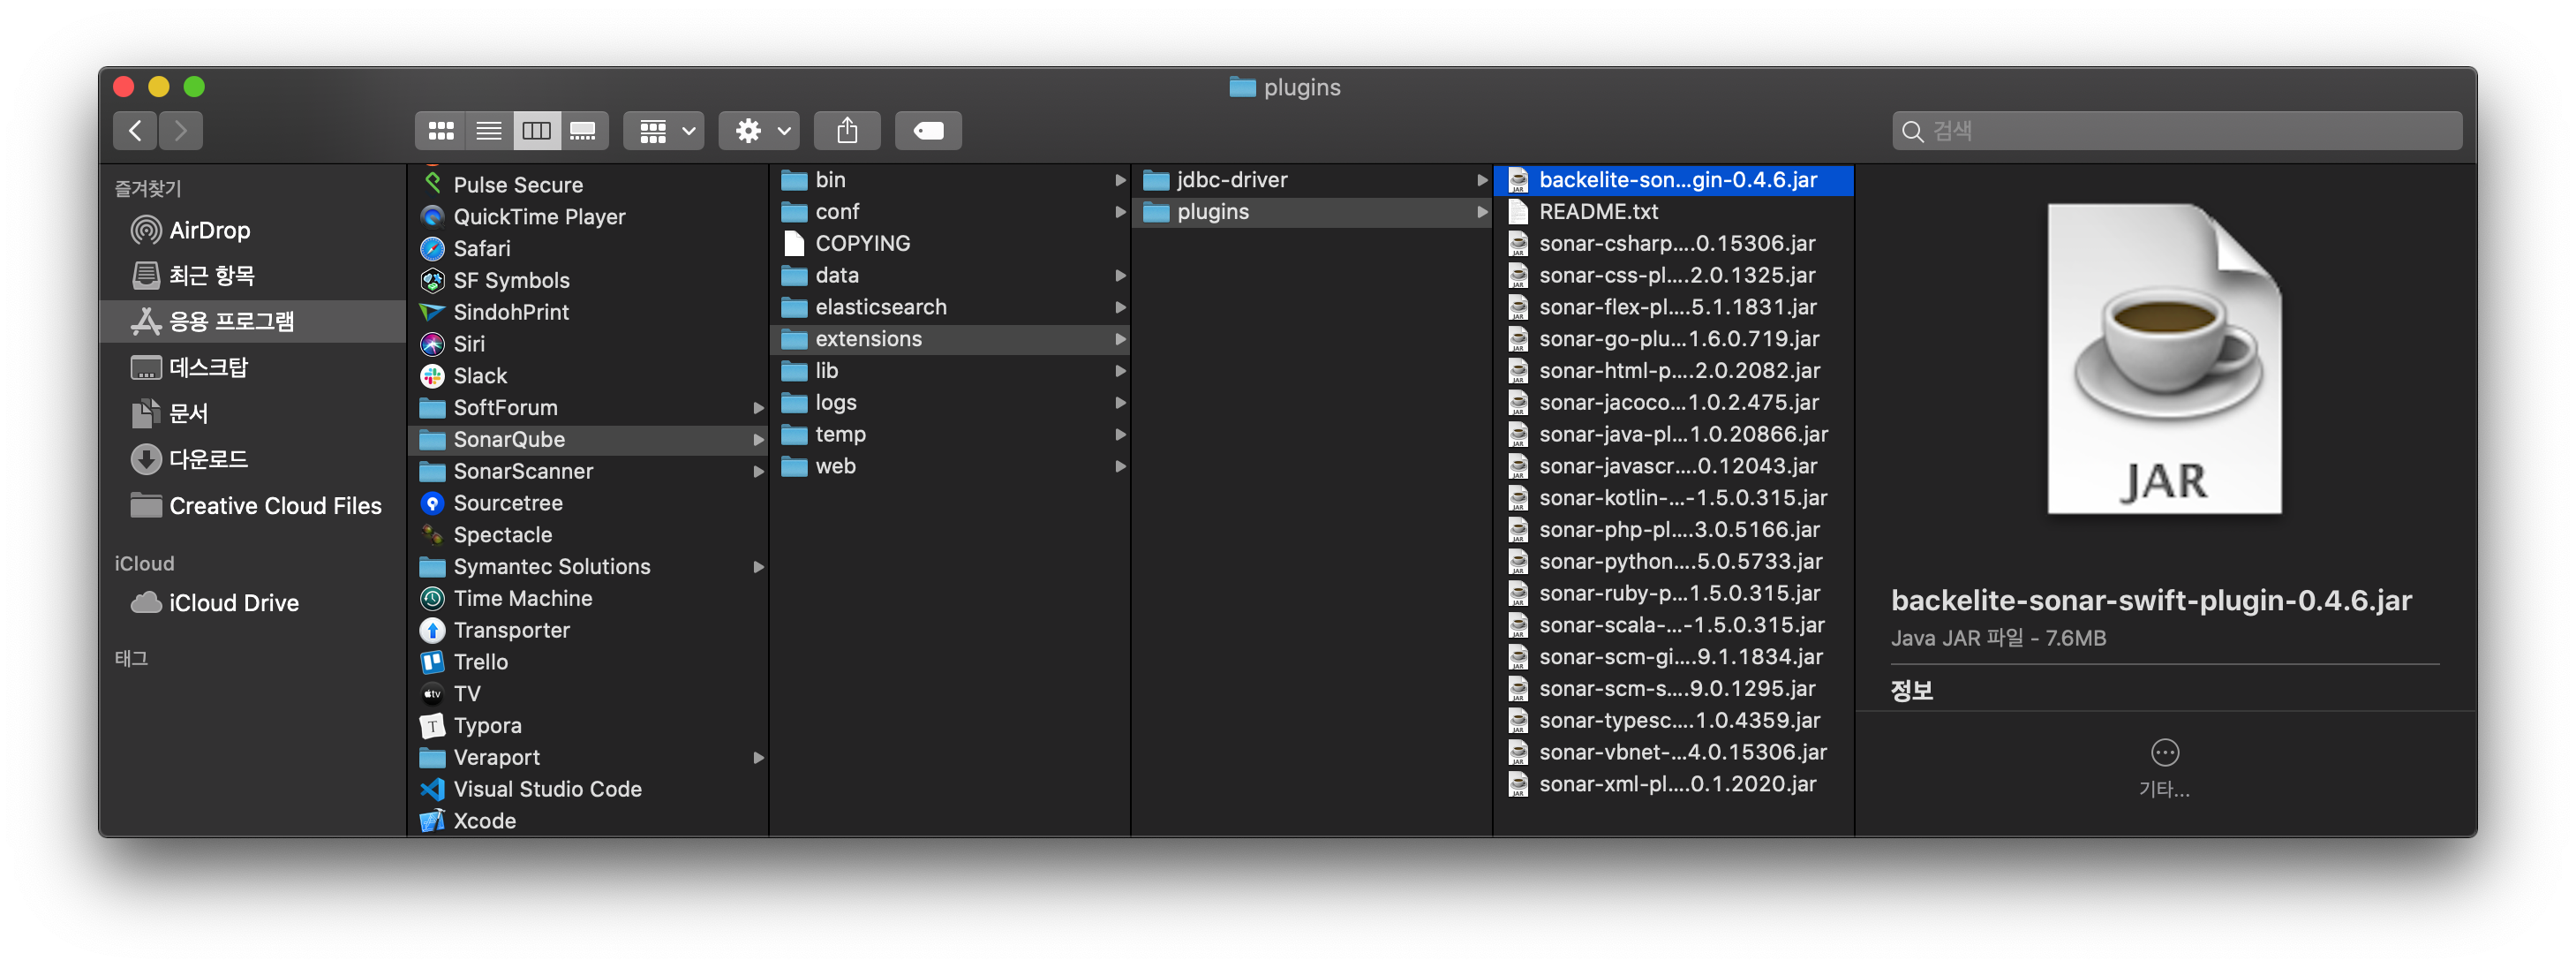Open the group-by arrangement dropdown
Screen dimensions: 2576x968
664,131
